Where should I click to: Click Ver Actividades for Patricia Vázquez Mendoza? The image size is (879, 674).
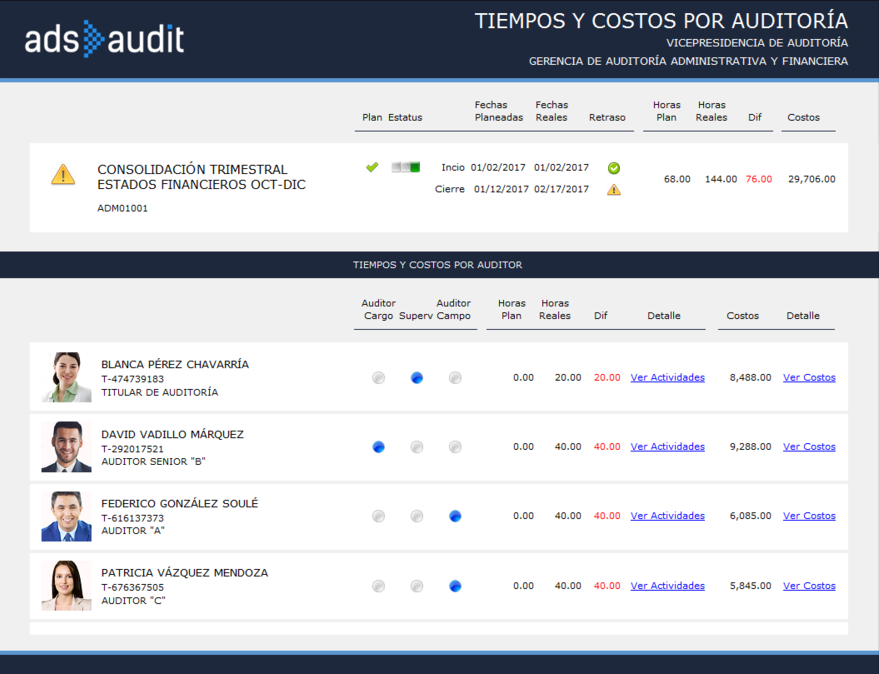point(666,585)
